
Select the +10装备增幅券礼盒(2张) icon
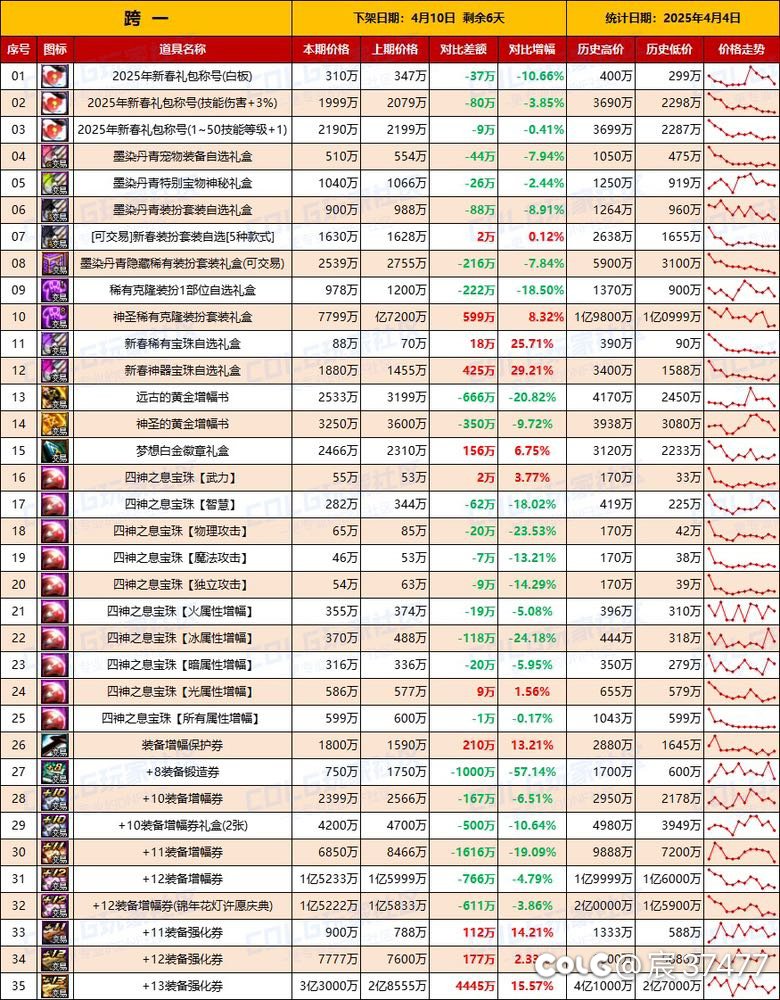coord(55,825)
